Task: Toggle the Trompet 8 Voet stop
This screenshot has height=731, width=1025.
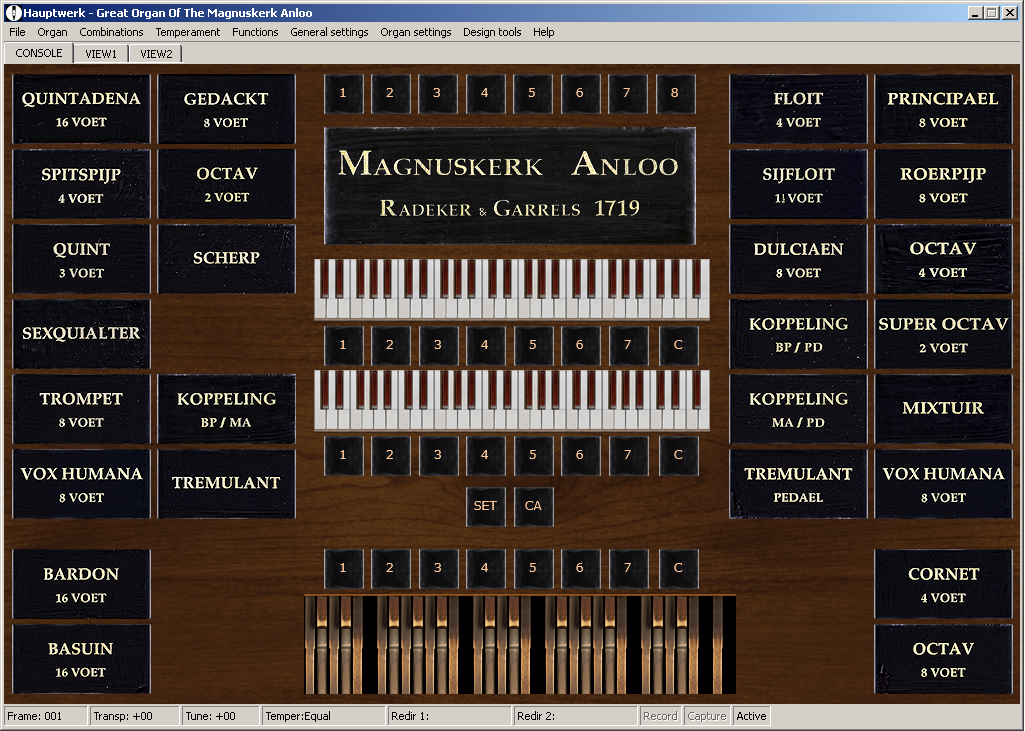Action: tap(81, 409)
